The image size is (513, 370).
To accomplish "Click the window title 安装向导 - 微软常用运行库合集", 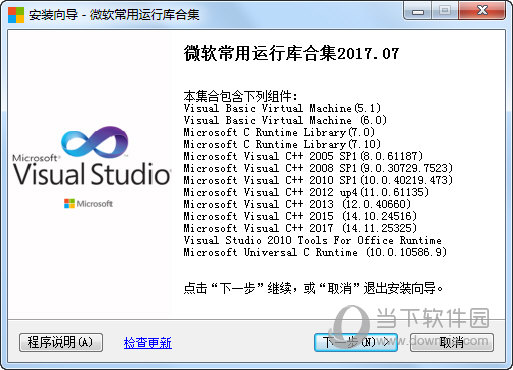I will [x=114, y=15].
